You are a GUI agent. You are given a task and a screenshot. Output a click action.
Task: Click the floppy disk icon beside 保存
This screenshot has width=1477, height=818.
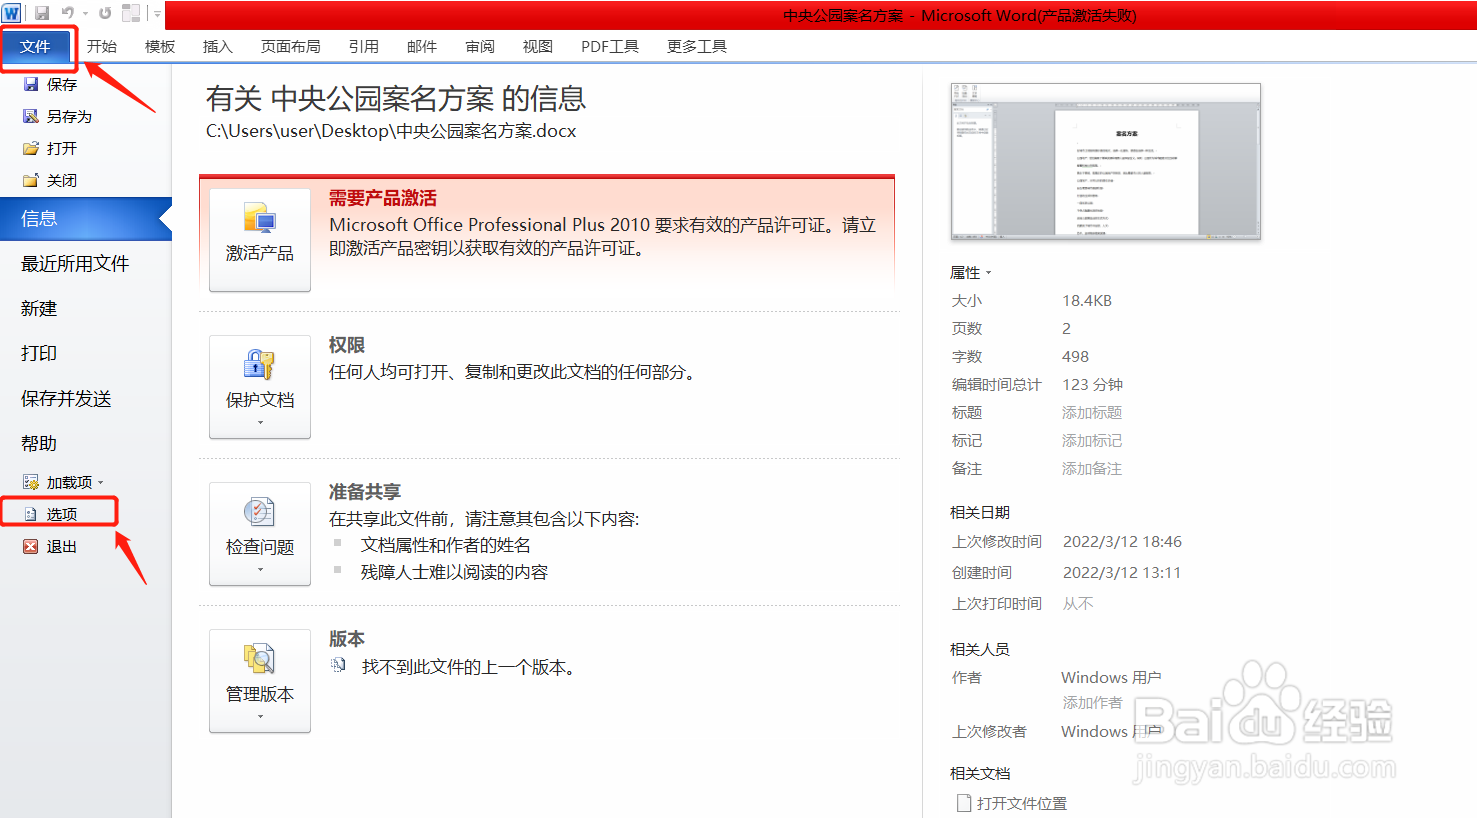pos(31,84)
